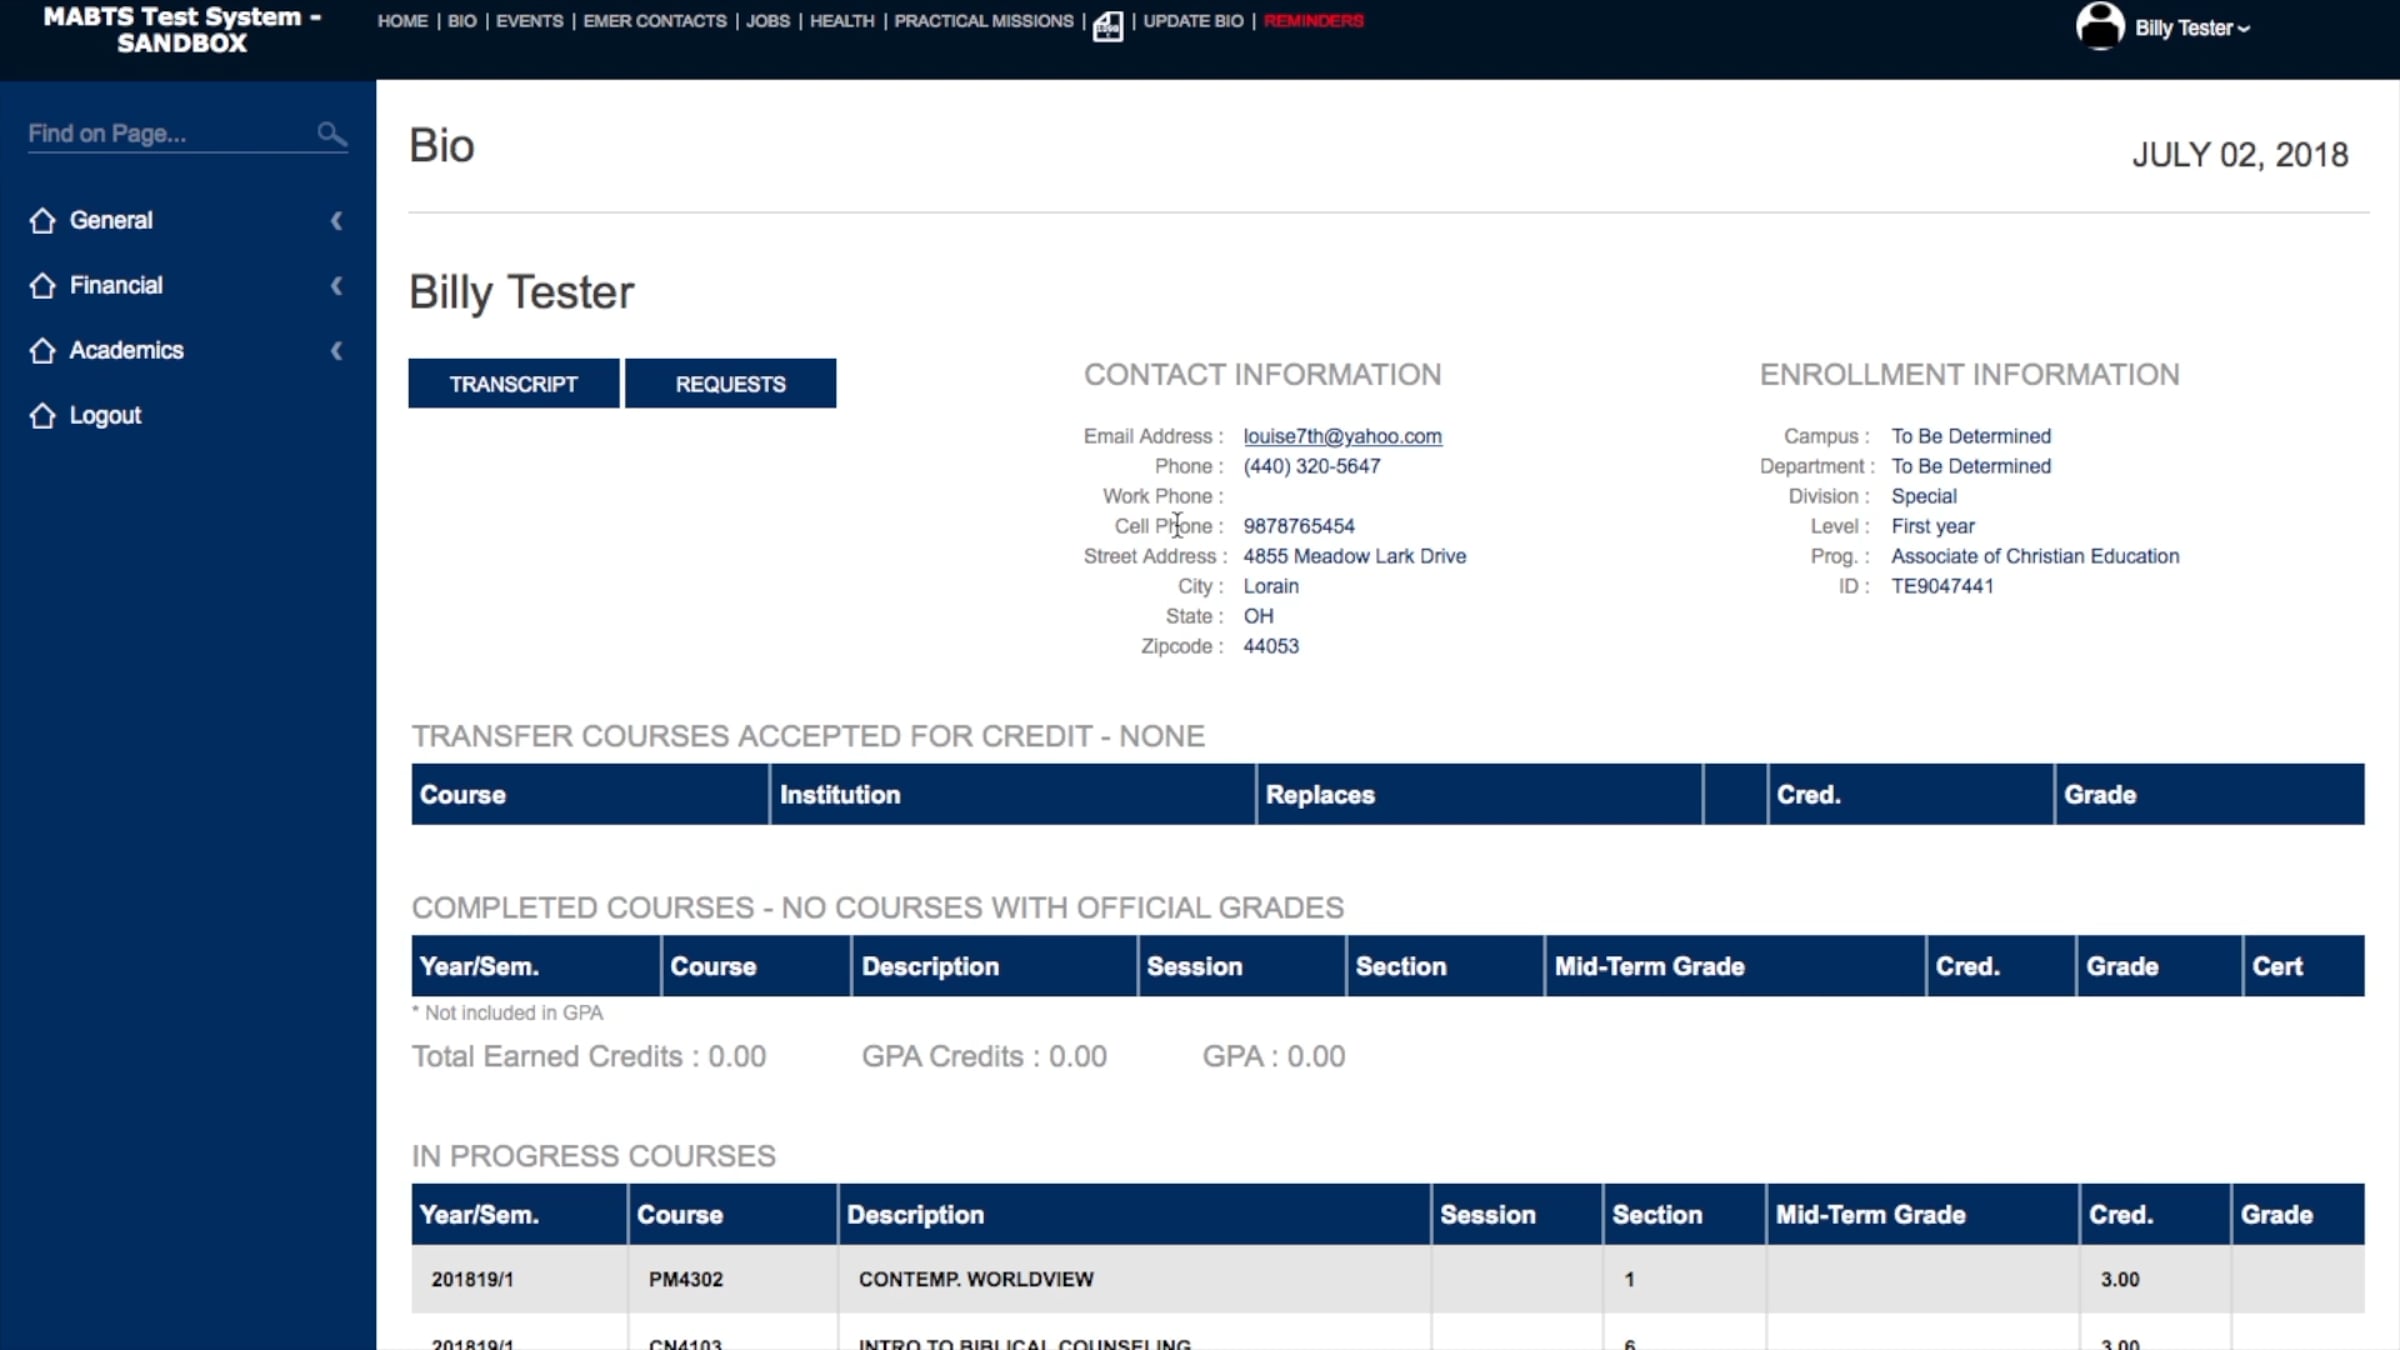2400x1350 pixels.
Task: Select the PM4302 Contemp. Worldview course row
Action: [975, 1279]
